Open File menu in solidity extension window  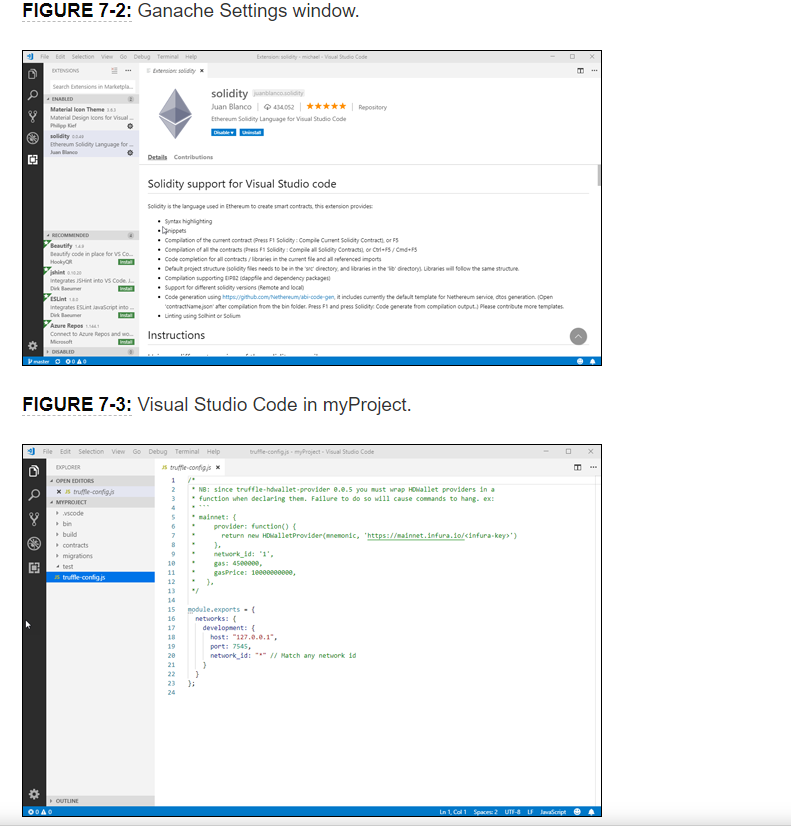(x=44, y=57)
